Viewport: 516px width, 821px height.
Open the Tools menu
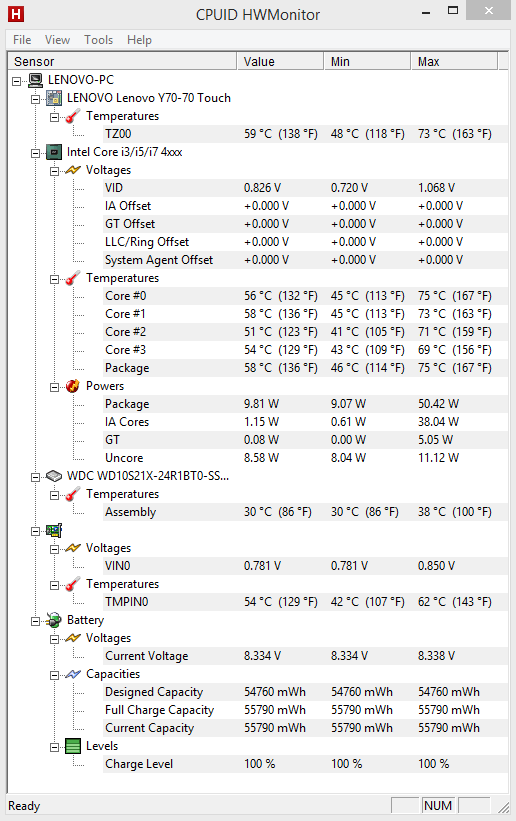[x=98, y=40]
